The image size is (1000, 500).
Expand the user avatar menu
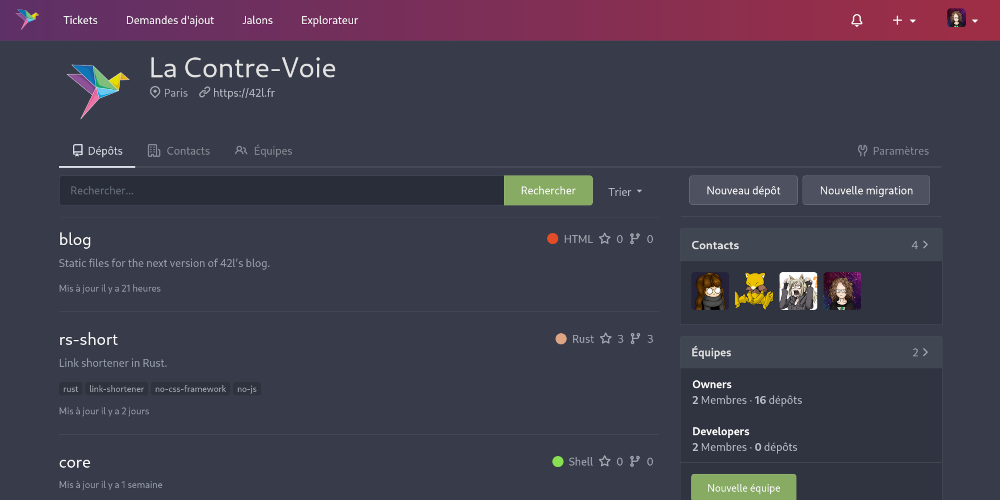click(962, 19)
